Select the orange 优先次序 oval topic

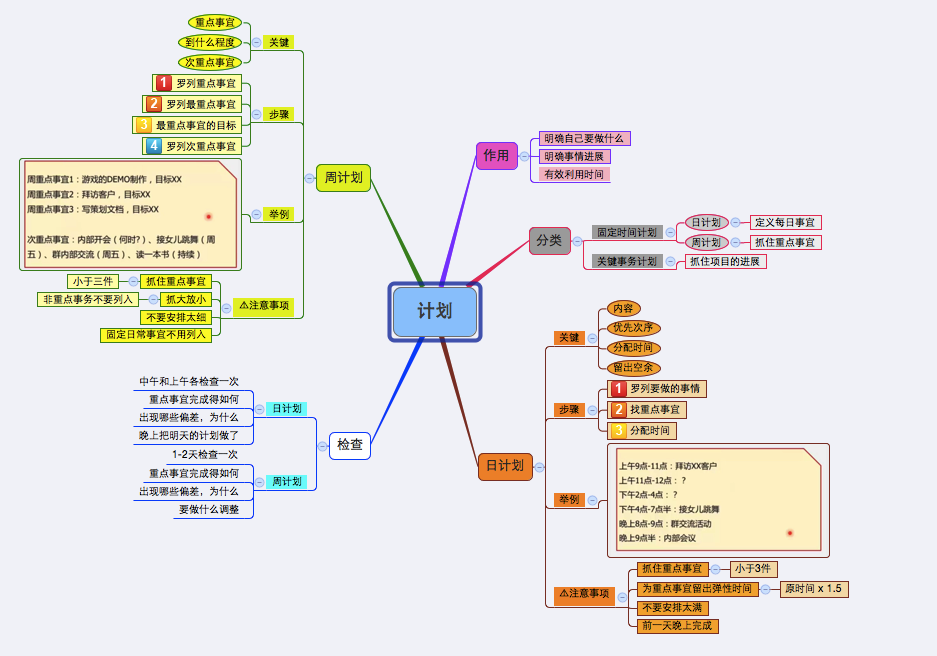click(x=633, y=328)
